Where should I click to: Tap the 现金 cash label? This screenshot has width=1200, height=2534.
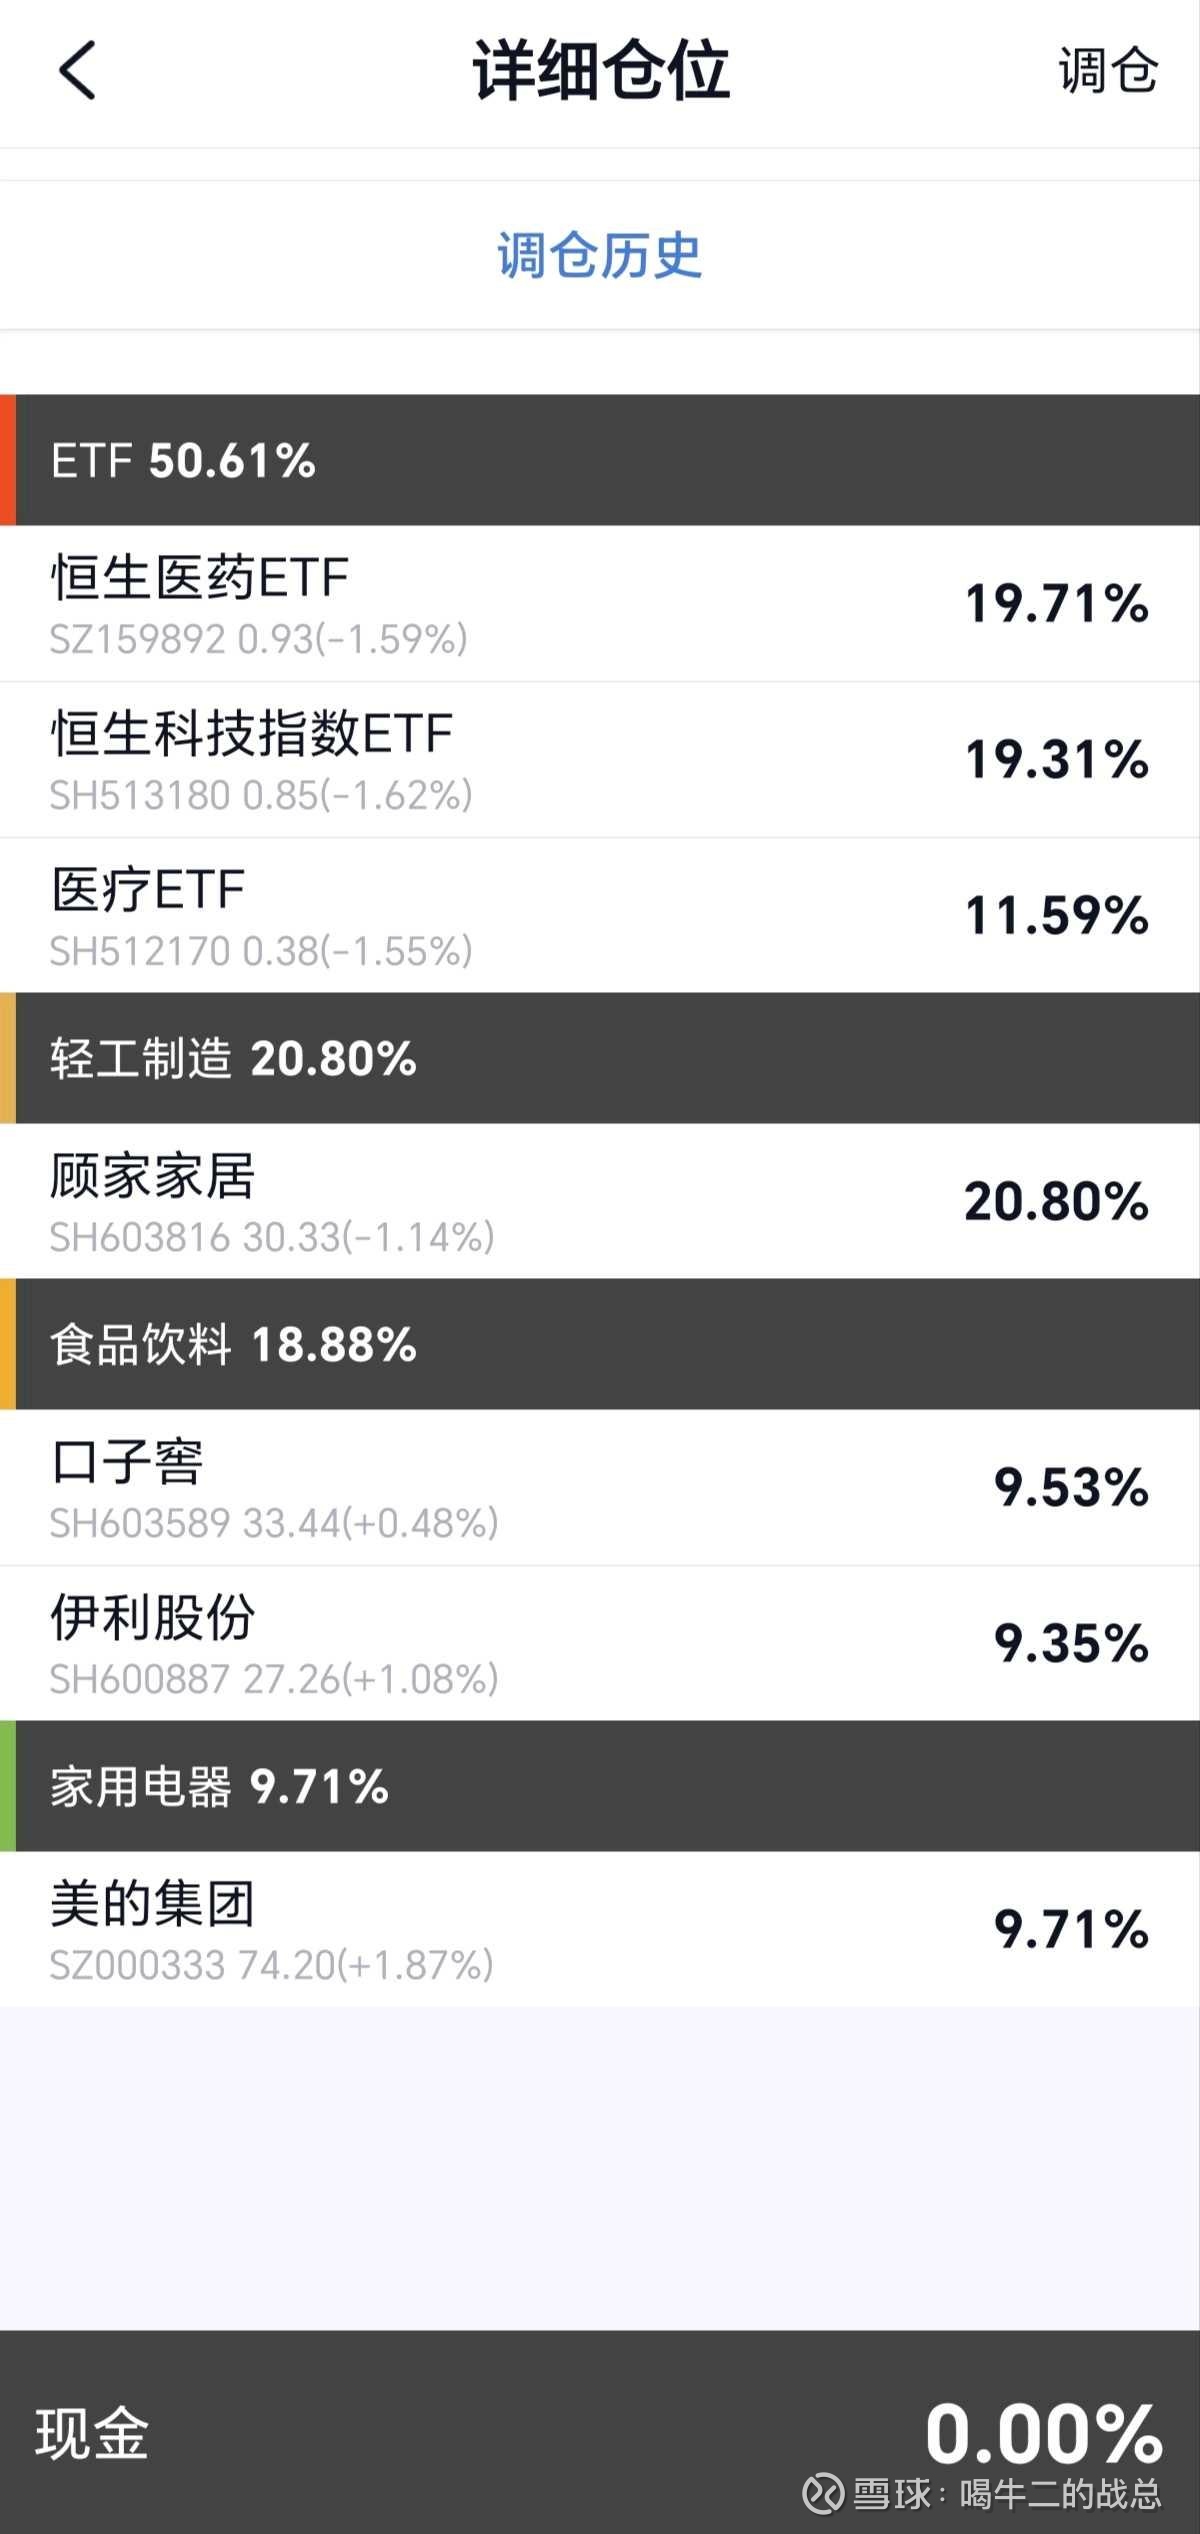[x=92, y=2432]
